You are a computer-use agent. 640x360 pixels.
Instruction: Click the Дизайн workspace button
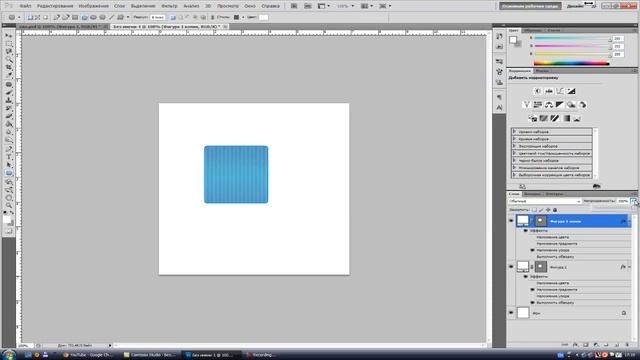(575, 6)
